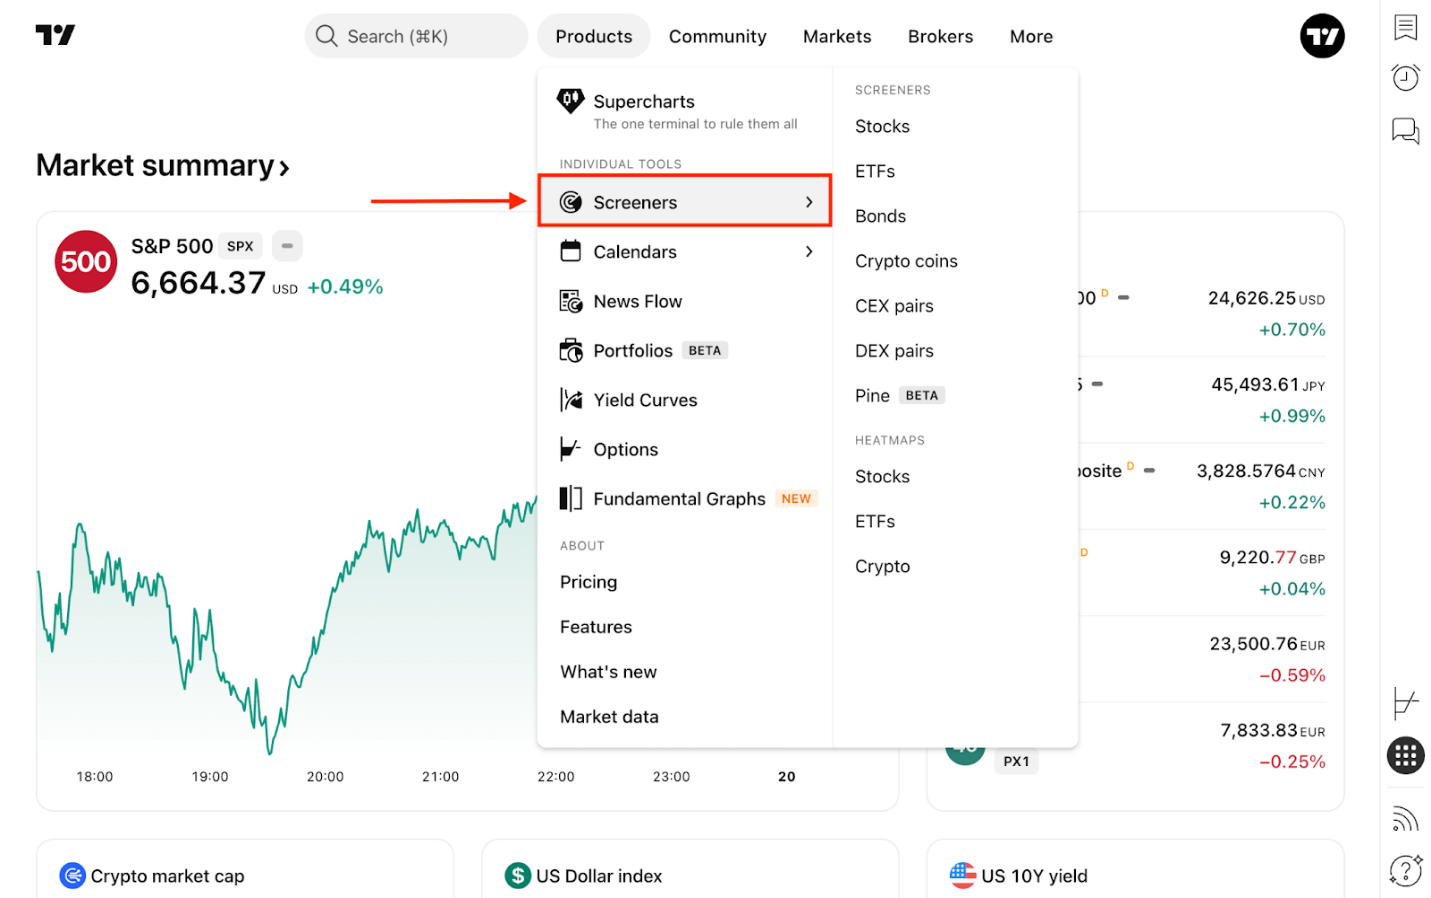Select Bonds screener
This screenshot has width=1431, height=898.
[x=880, y=216]
